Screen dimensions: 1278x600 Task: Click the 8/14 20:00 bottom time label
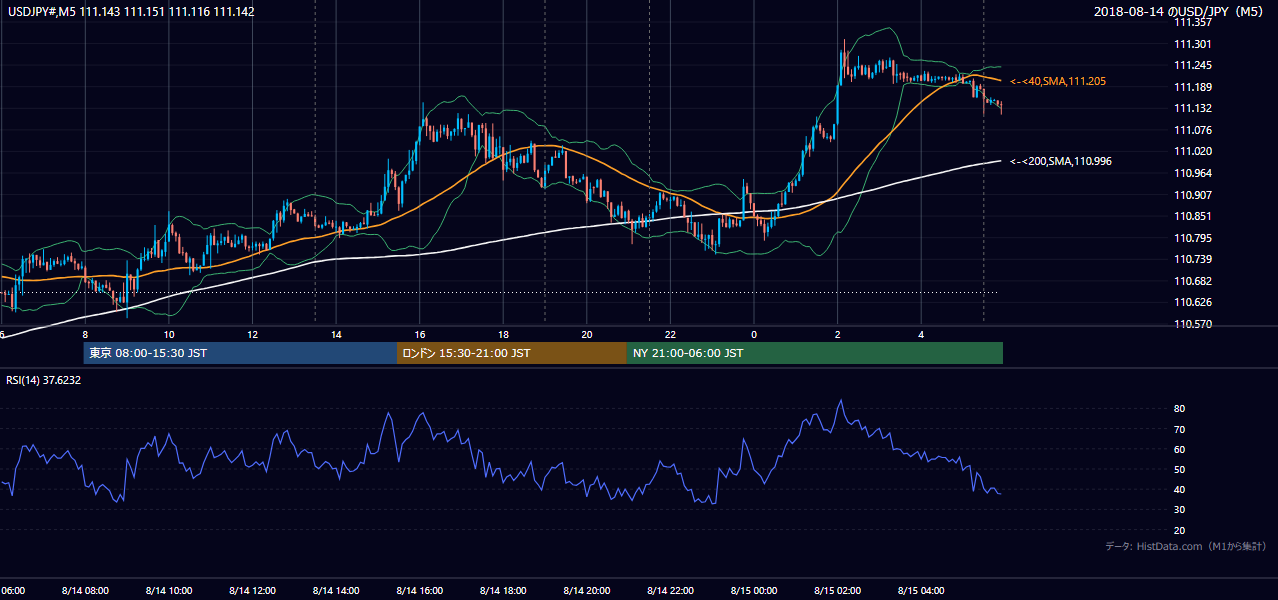click(x=586, y=590)
